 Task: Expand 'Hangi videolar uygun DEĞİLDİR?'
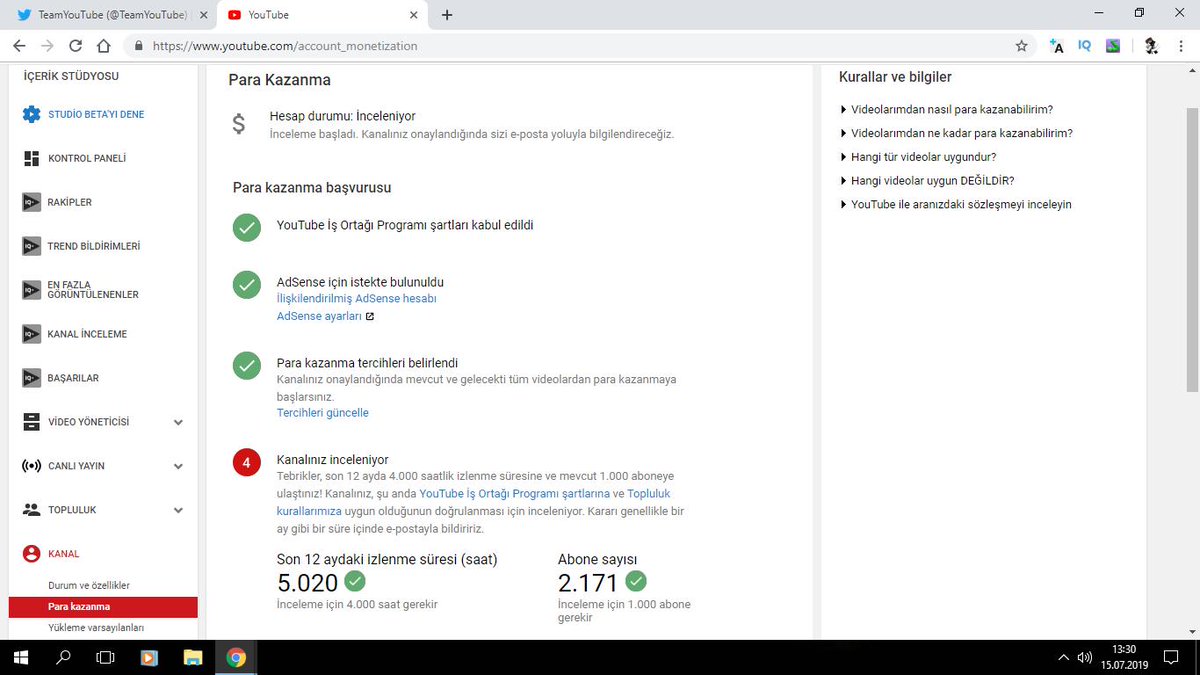927,181
